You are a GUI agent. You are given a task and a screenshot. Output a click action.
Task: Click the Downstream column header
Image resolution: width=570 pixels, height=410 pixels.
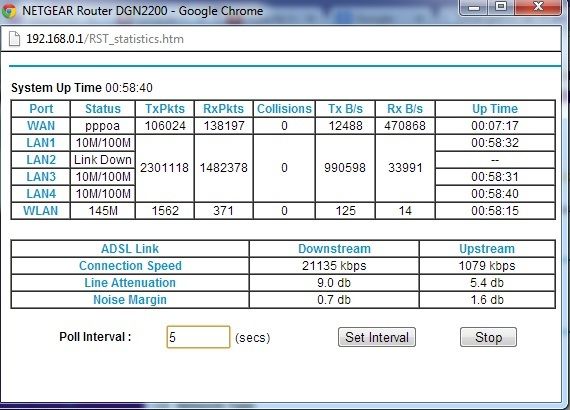click(x=334, y=249)
